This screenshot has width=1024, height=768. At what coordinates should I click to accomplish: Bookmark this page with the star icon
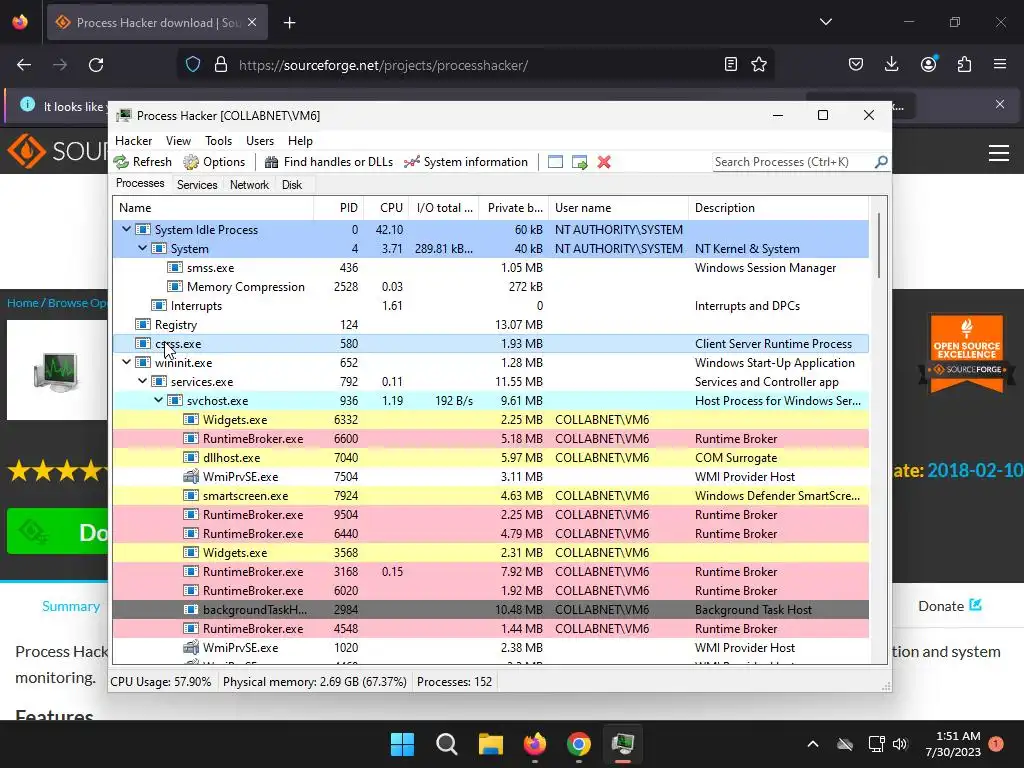click(x=759, y=64)
